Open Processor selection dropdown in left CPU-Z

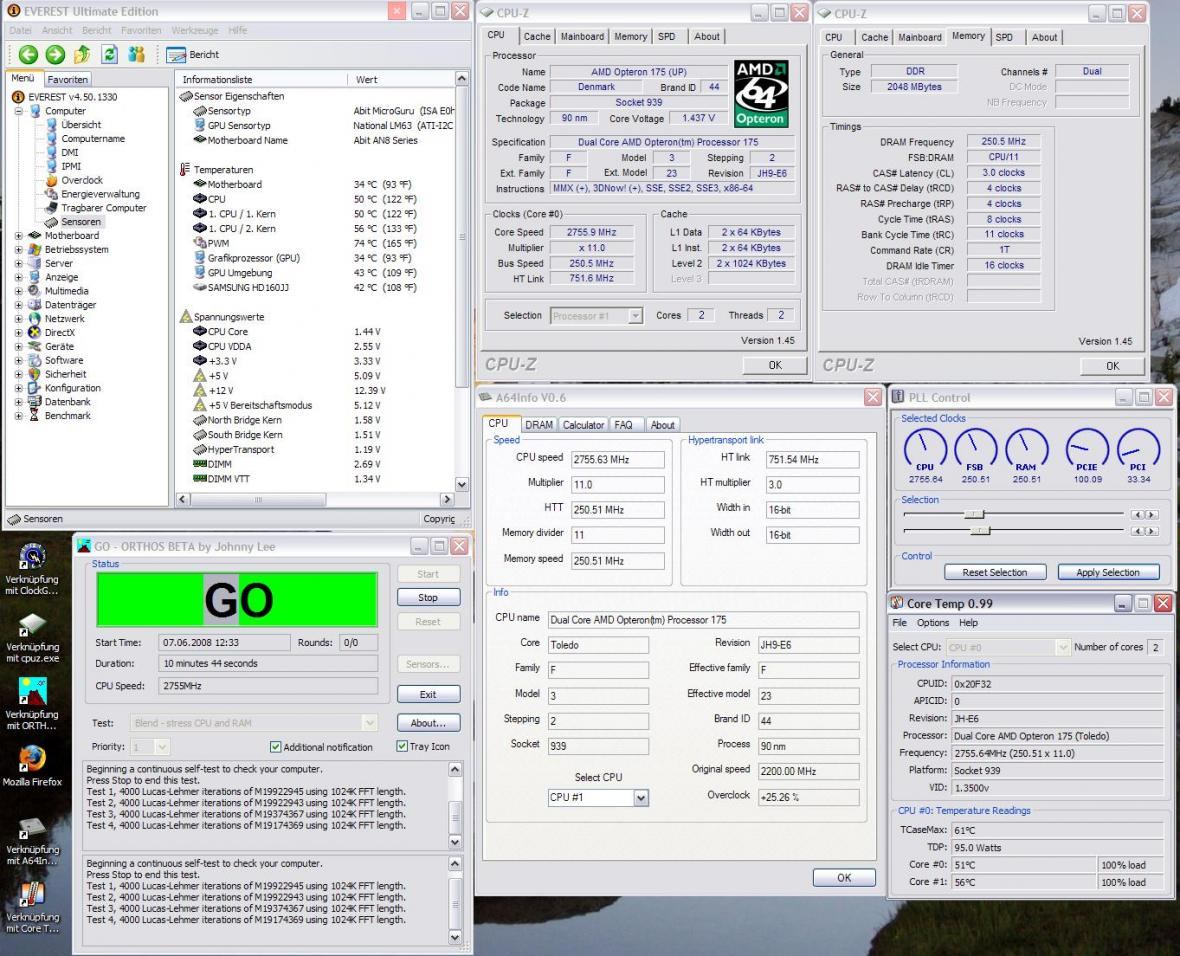635,316
